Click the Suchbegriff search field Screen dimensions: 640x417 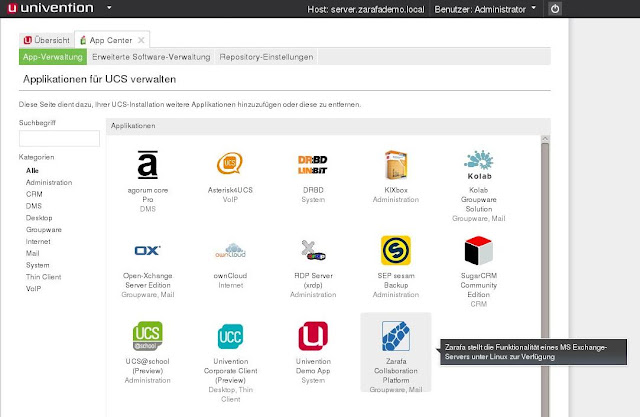(59, 138)
